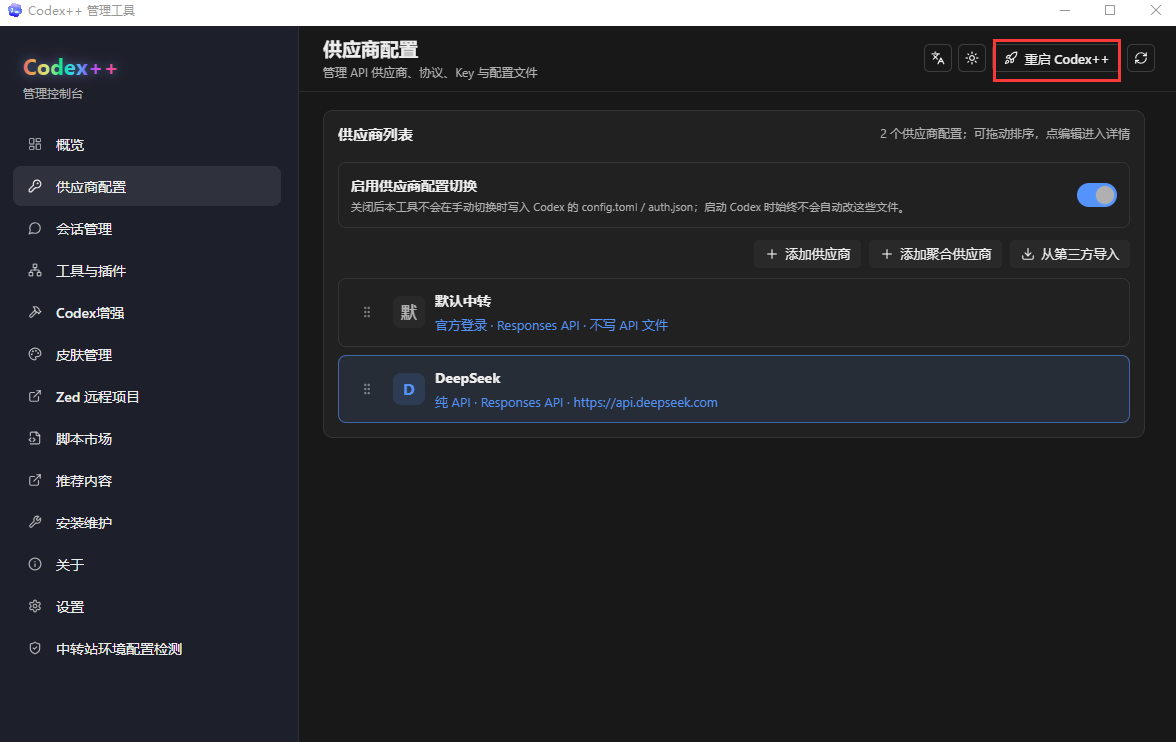Image resolution: width=1176 pixels, height=742 pixels.
Task: Click the refresh icon in header
Action: coord(1141,59)
